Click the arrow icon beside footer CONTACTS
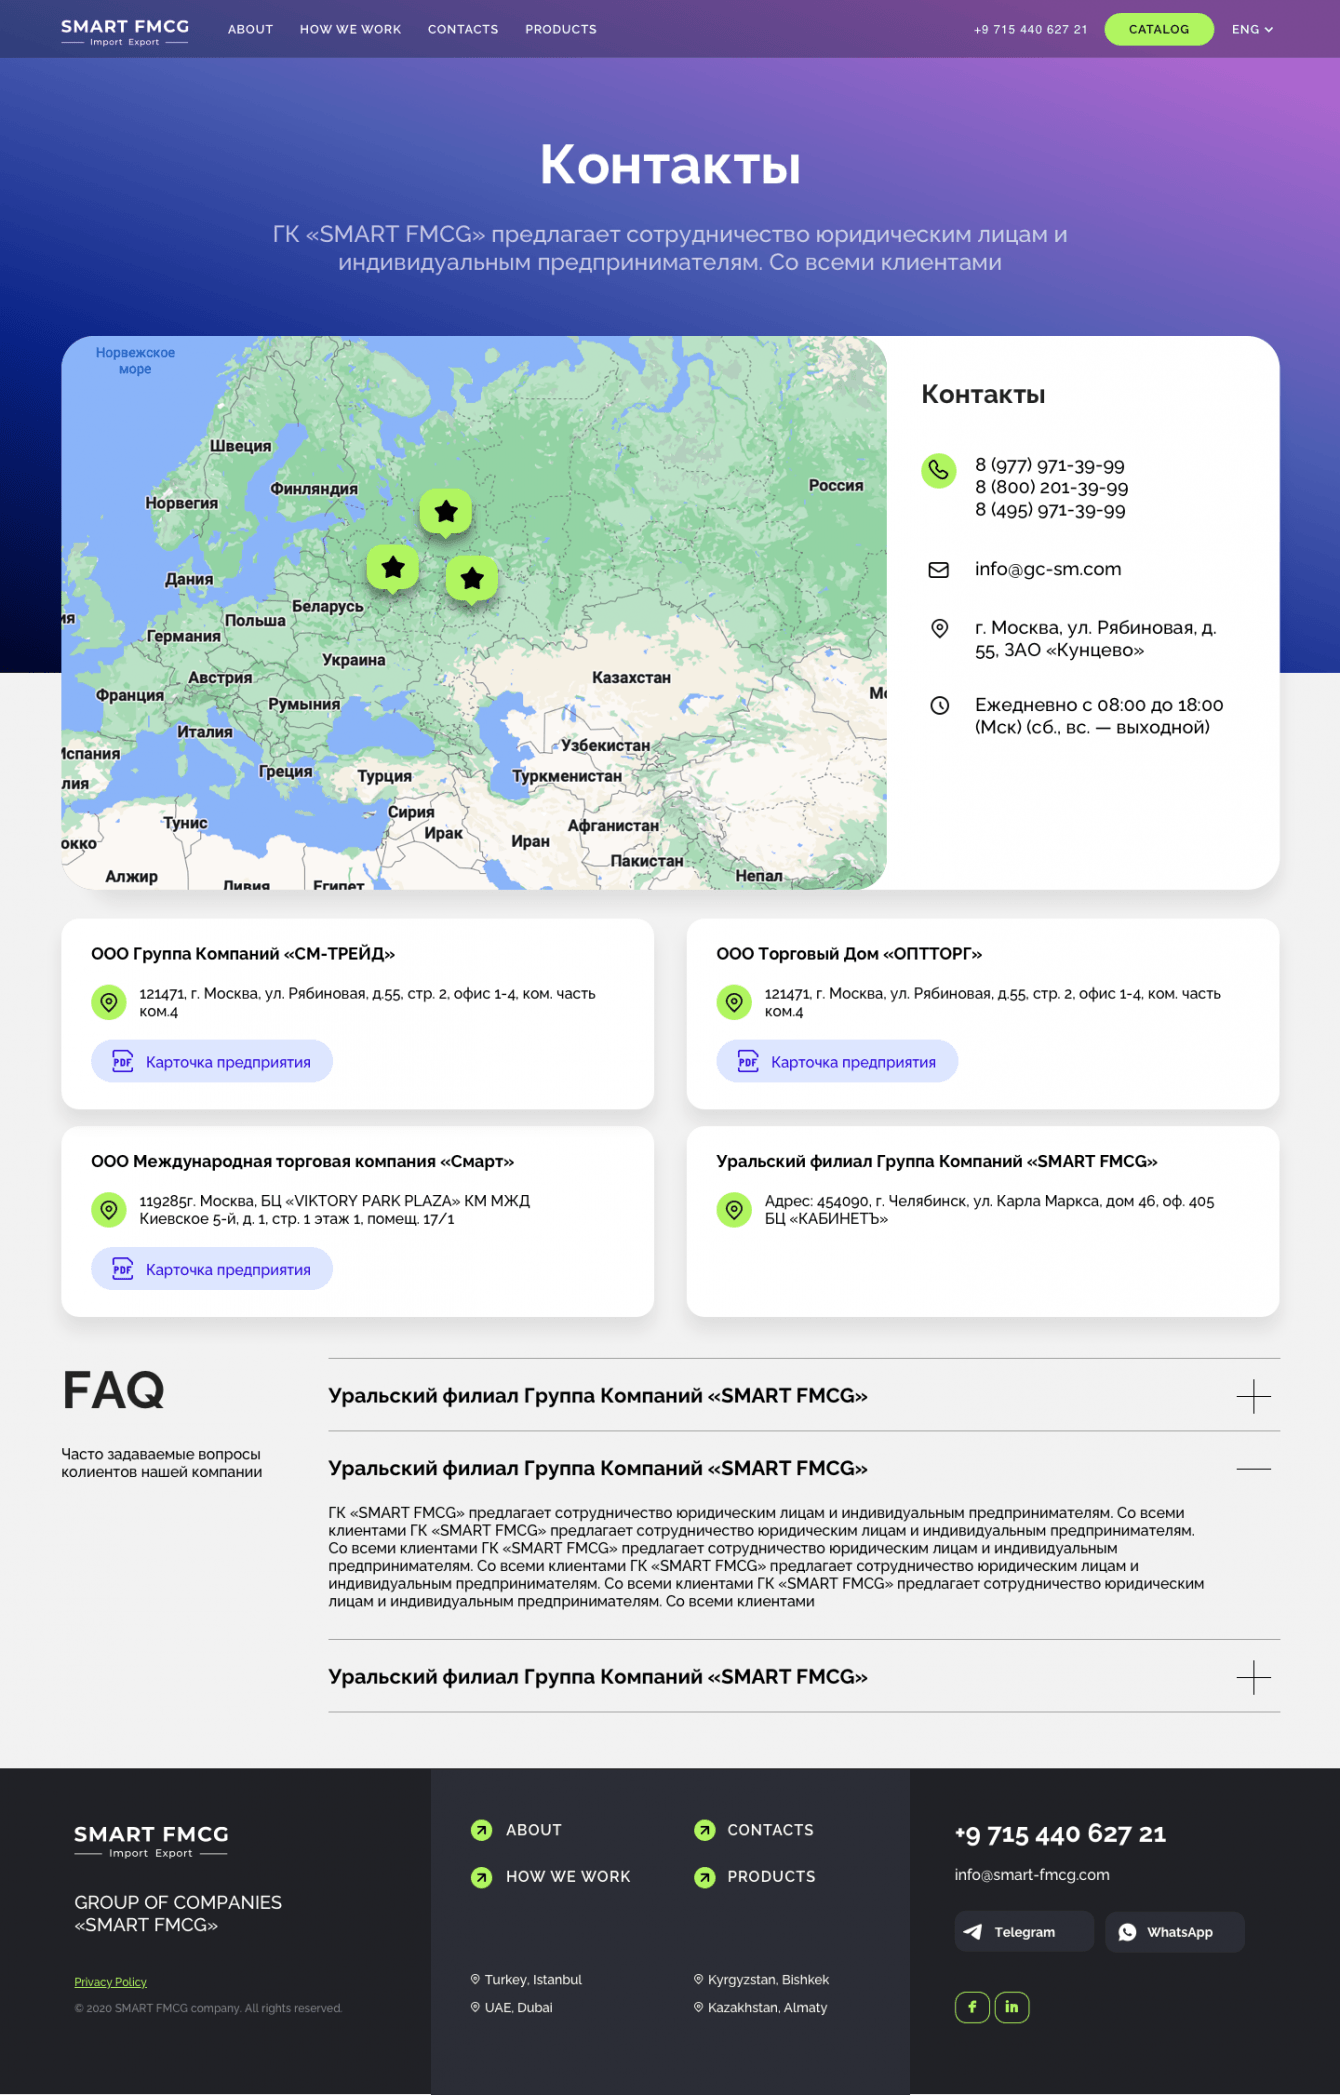 pyautogui.click(x=705, y=1830)
